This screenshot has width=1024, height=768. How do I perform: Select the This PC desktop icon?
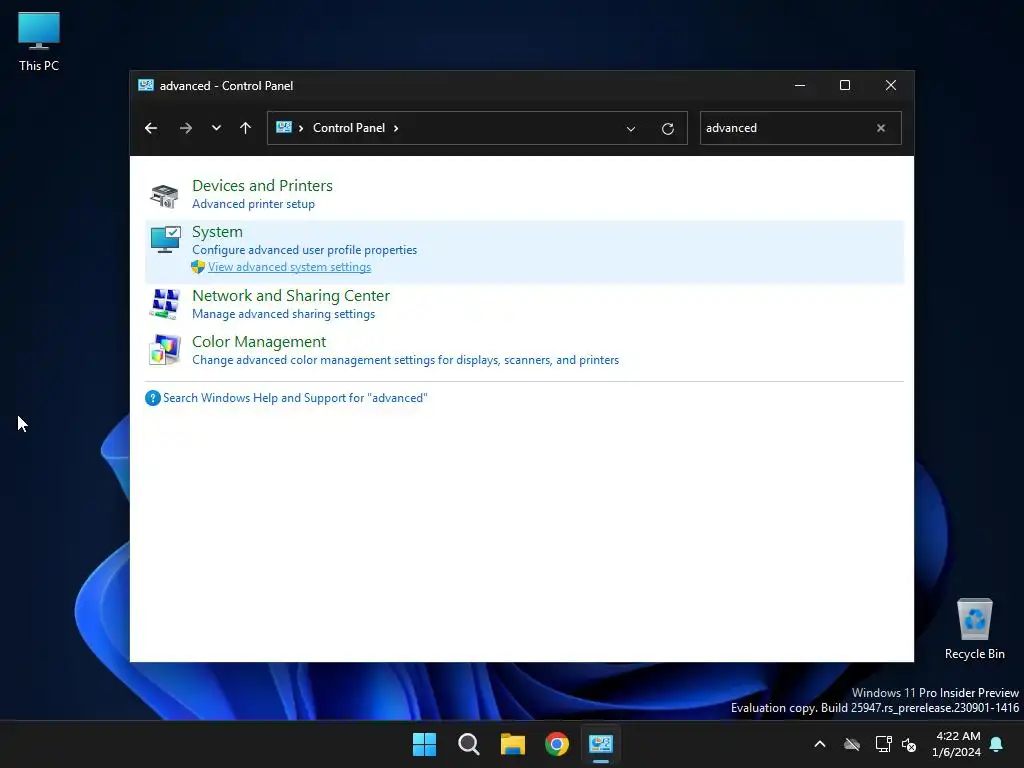coord(39,41)
